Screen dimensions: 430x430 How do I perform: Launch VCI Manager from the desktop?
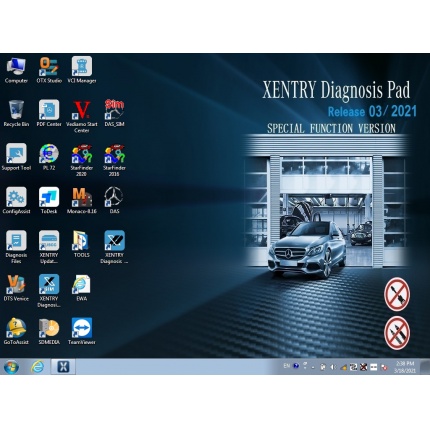[82, 70]
